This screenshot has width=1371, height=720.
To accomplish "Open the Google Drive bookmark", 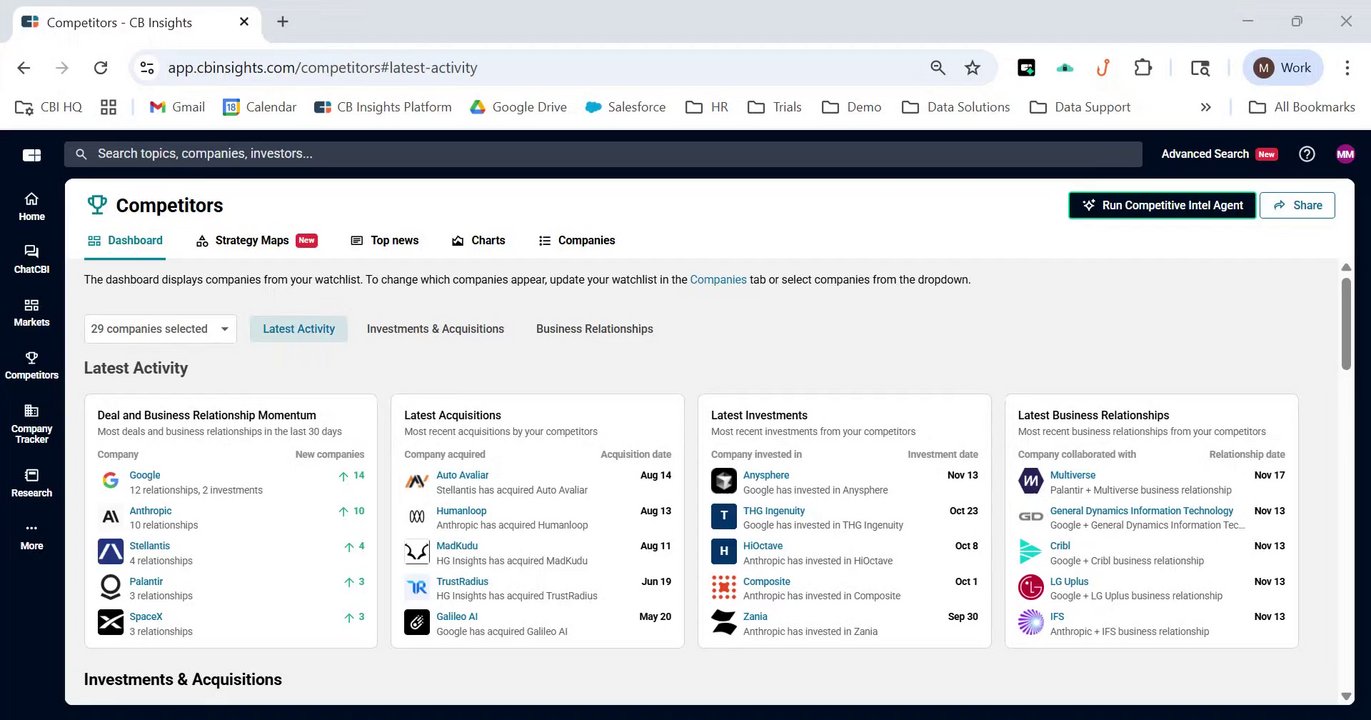I will 518,107.
